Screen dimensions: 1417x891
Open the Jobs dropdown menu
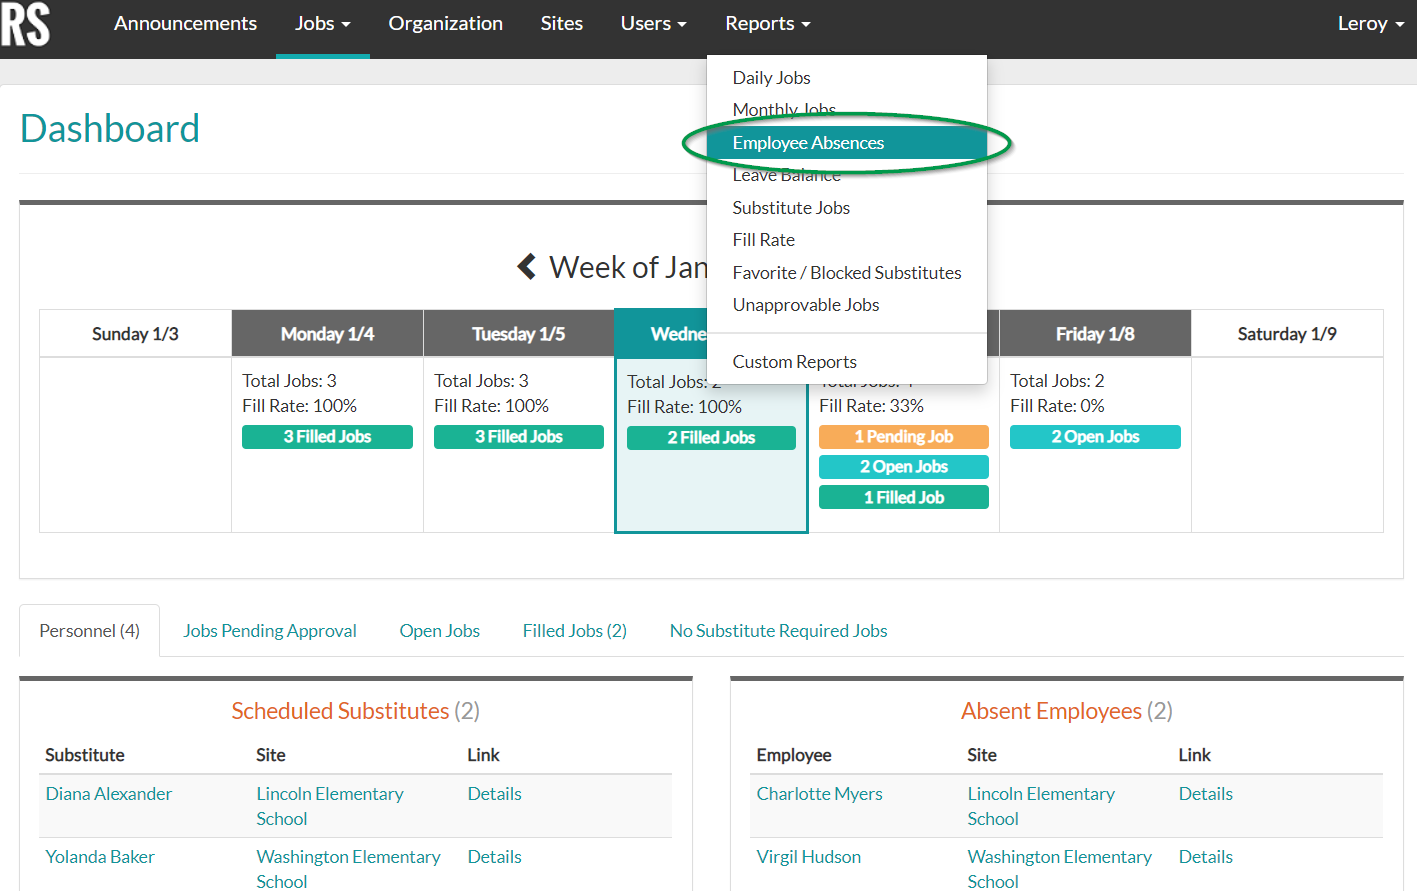(322, 23)
